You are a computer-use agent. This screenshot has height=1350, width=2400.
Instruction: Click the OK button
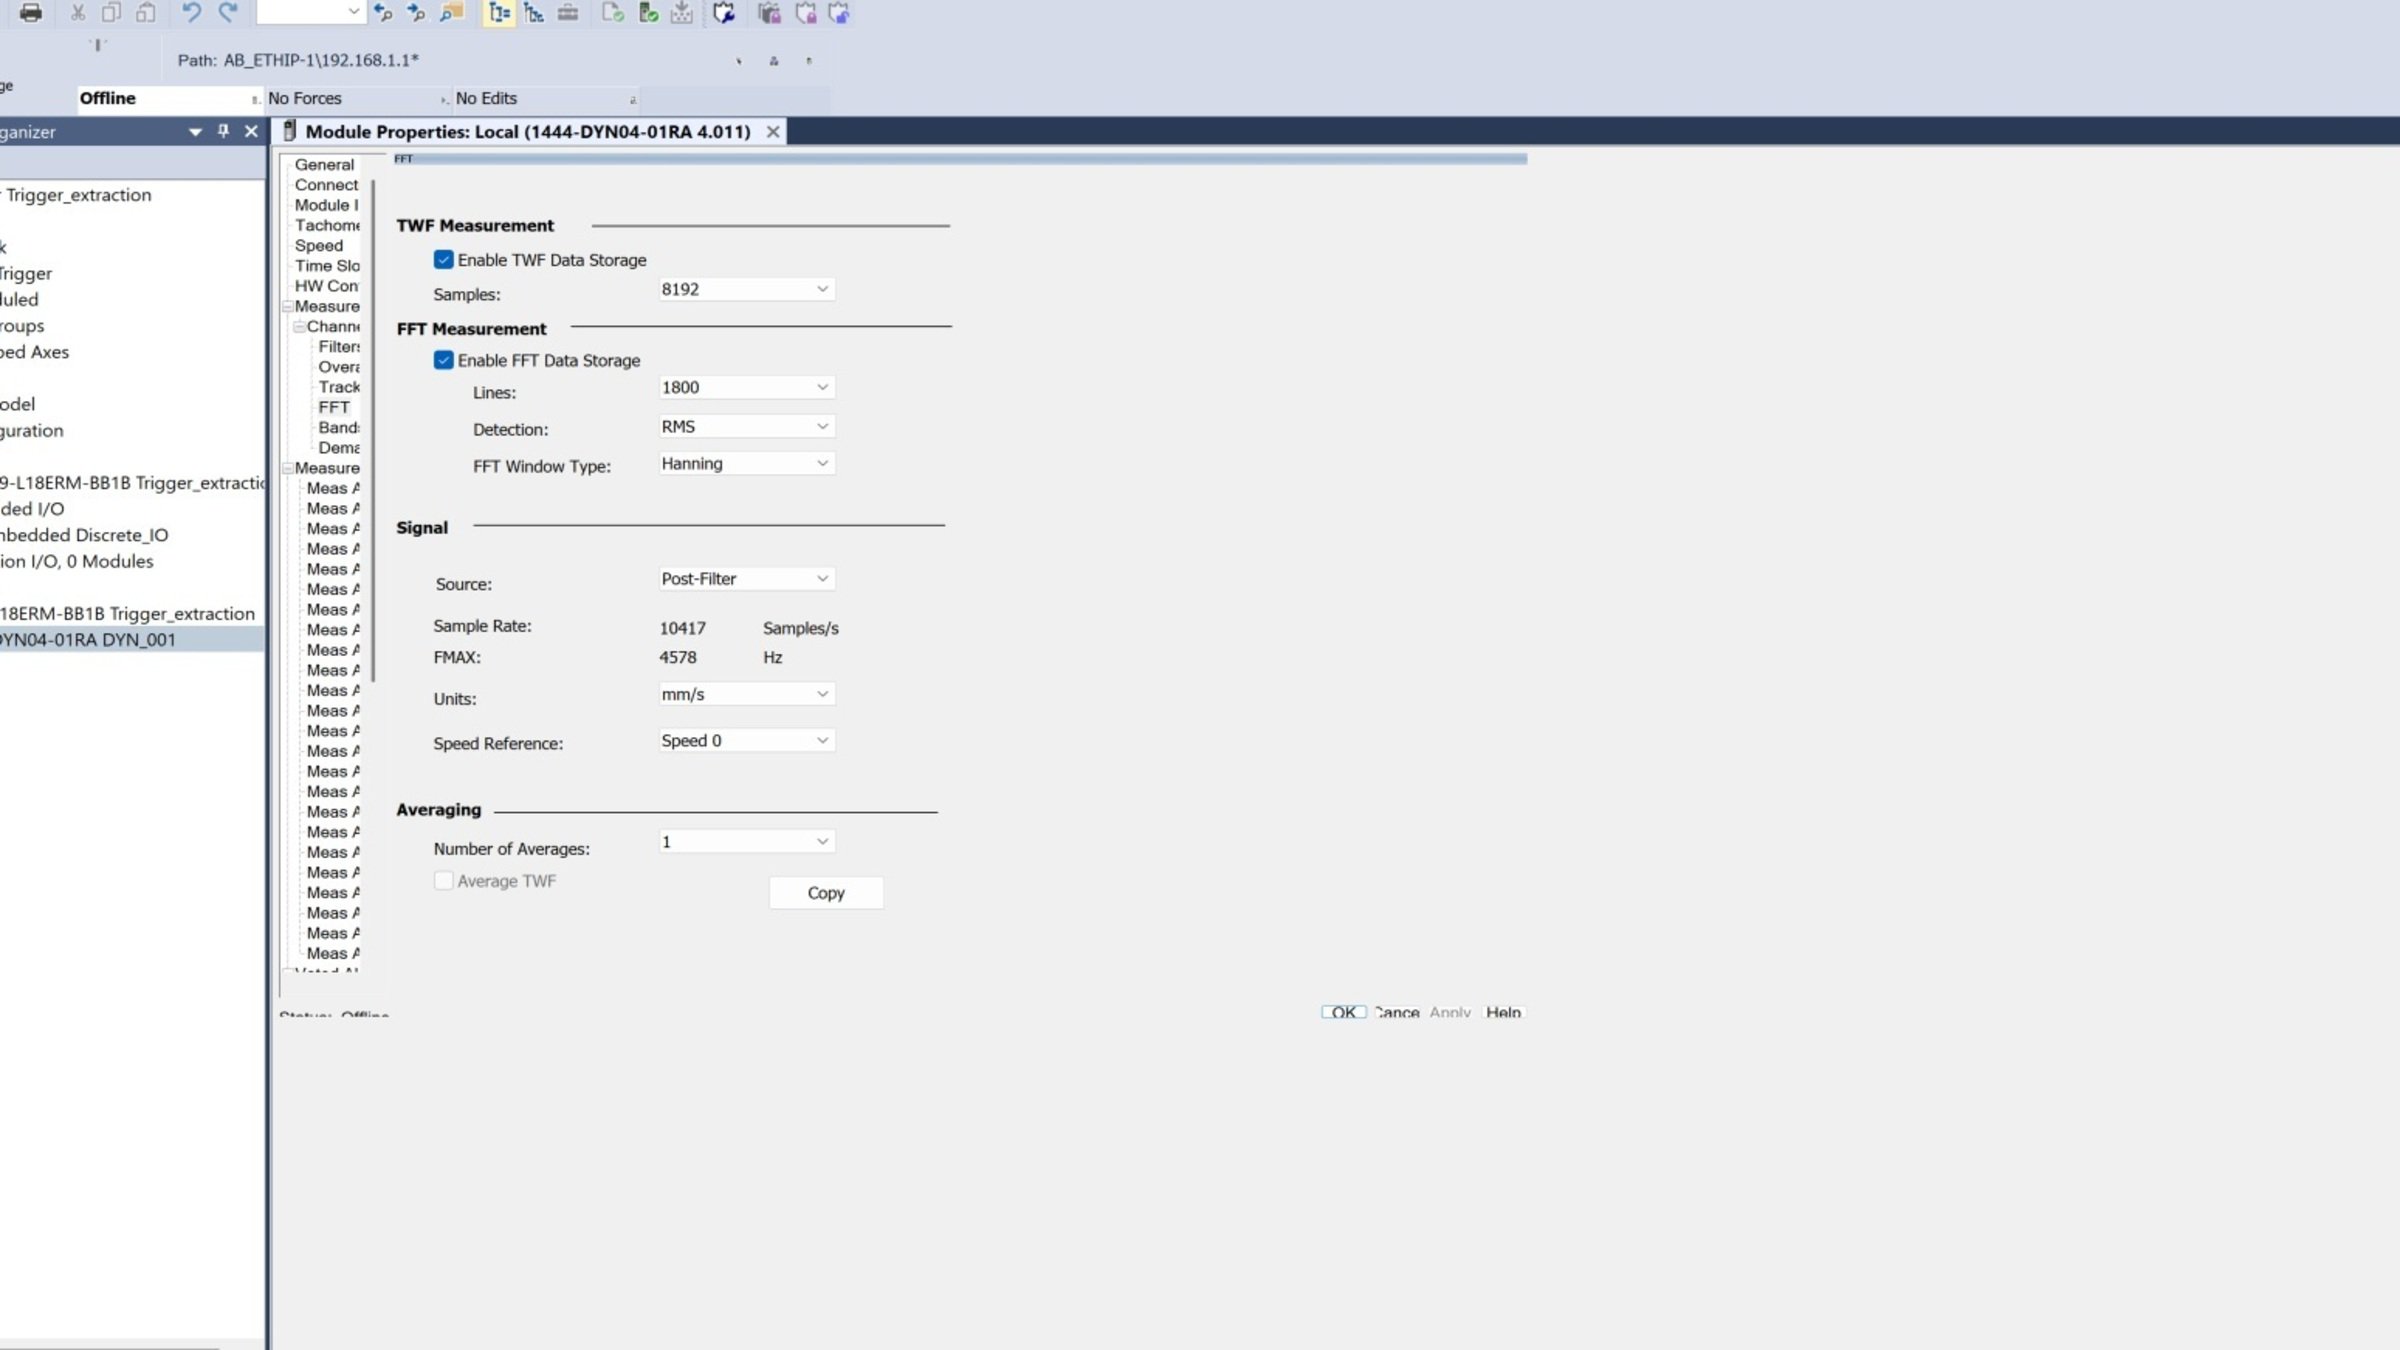point(1343,1012)
